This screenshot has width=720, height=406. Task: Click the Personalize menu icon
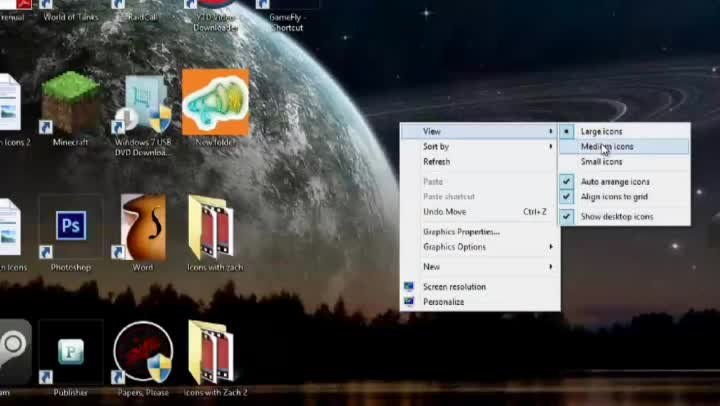(409, 302)
